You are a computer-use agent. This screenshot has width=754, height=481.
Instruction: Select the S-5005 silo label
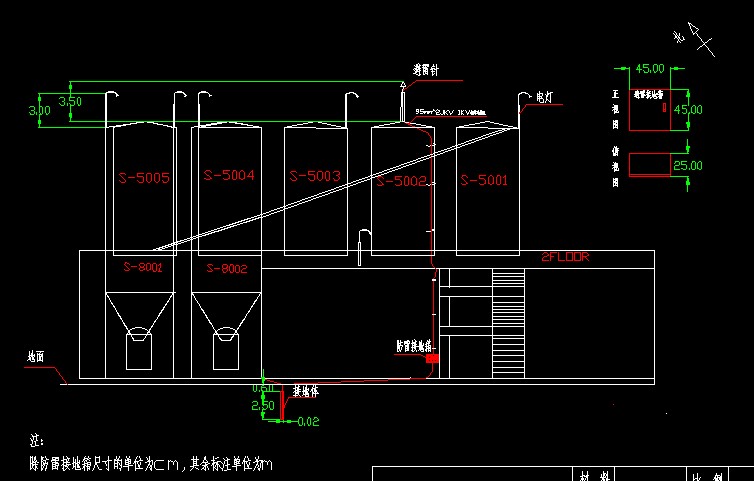[x=144, y=178]
